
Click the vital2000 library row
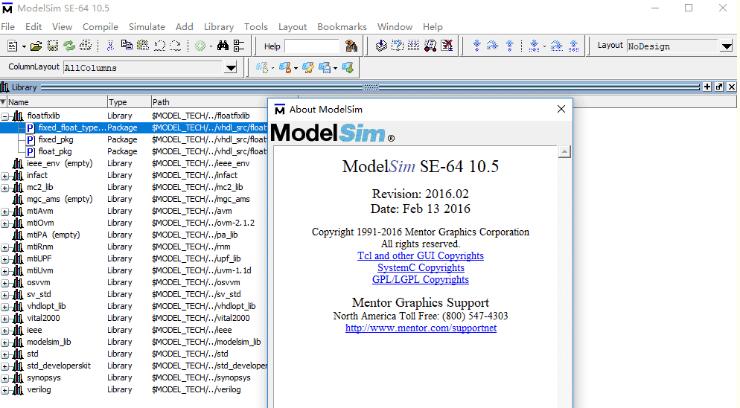pyautogui.click(x=134, y=318)
